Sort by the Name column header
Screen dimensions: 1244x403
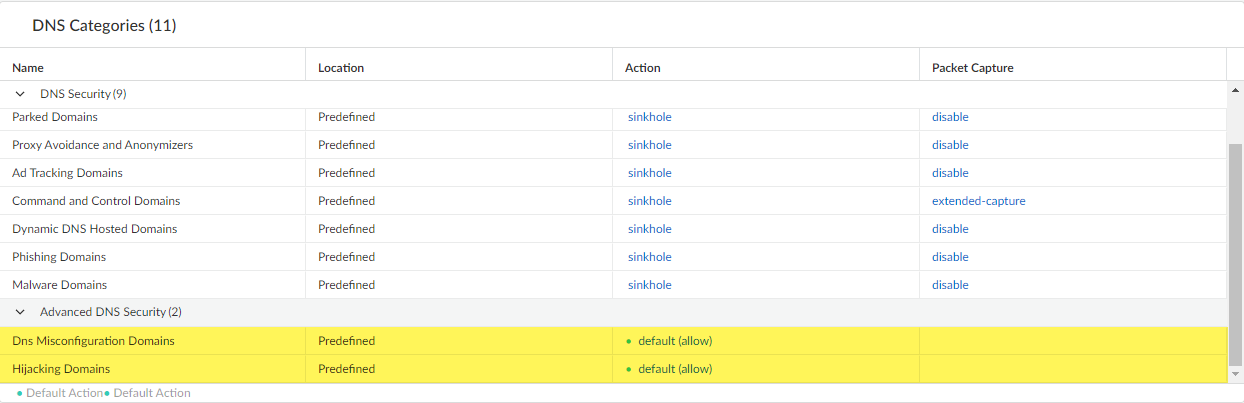(28, 68)
